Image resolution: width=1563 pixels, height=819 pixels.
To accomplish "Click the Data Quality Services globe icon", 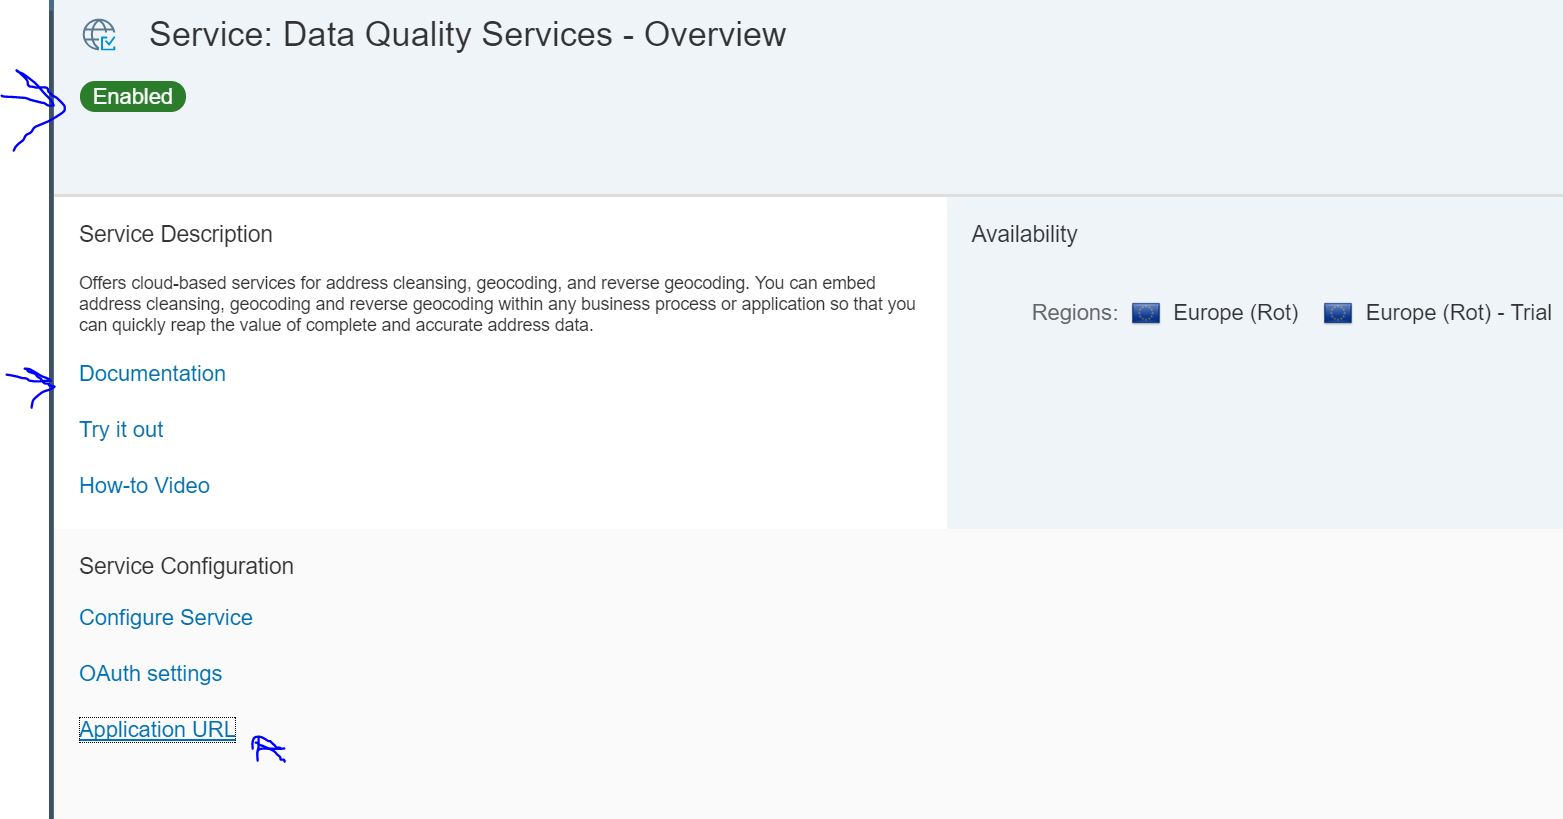I will (x=99, y=35).
